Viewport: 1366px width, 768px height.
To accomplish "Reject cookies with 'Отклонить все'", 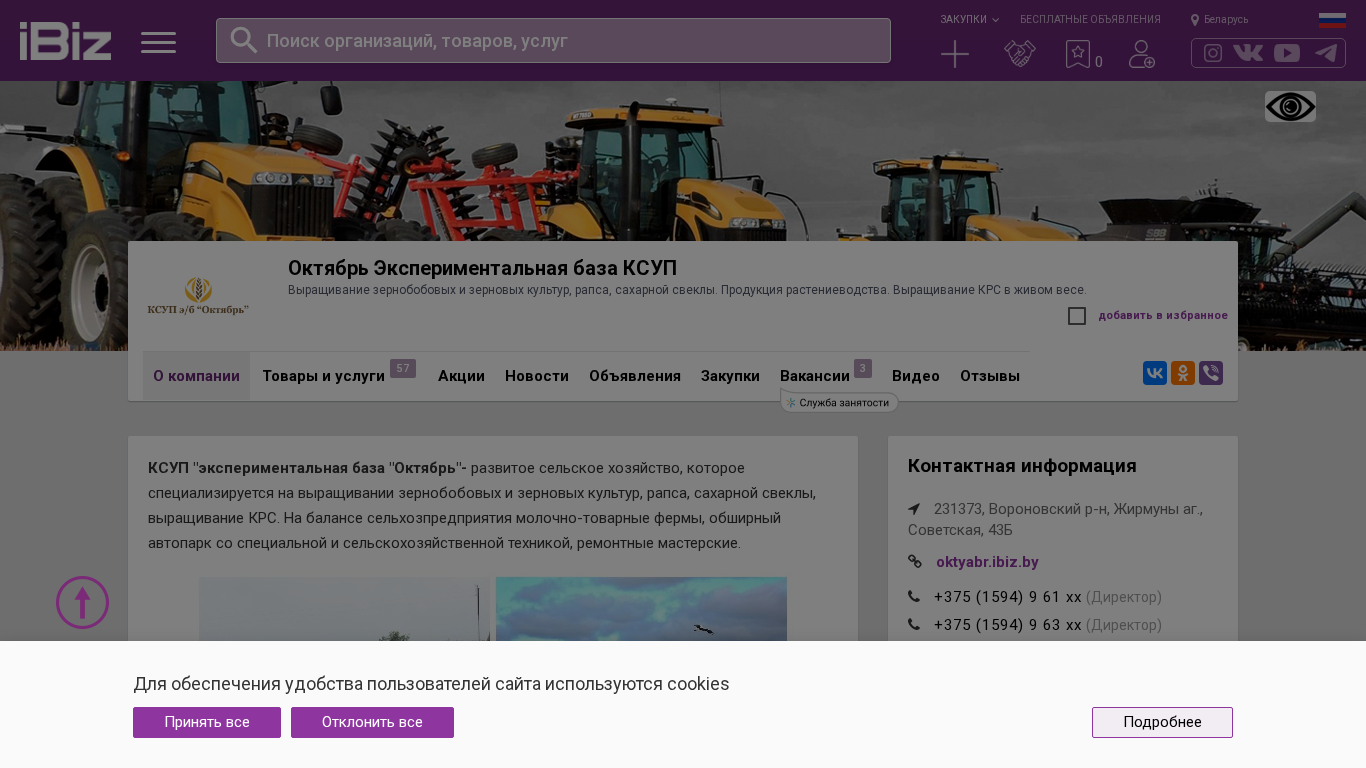I will coord(372,722).
